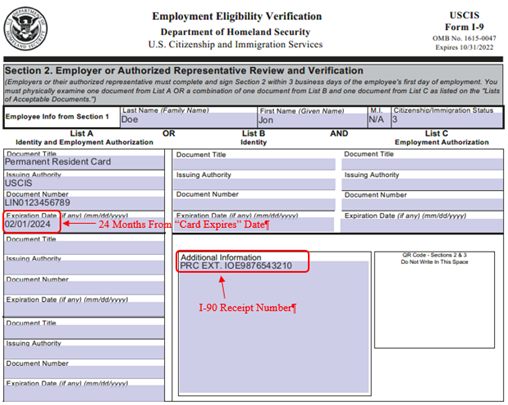Click the "Expires 10/31/2022" text
This screenshot has width=508, height=405.
coord(464,47)
